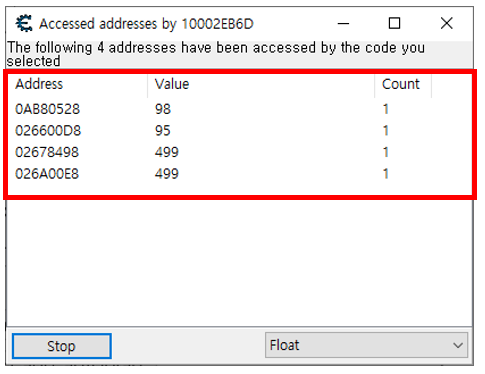The height and width of the screenshot is (374, 485).
Task: Click count 1 for address 0AB80528
Action: coord(386,109)
